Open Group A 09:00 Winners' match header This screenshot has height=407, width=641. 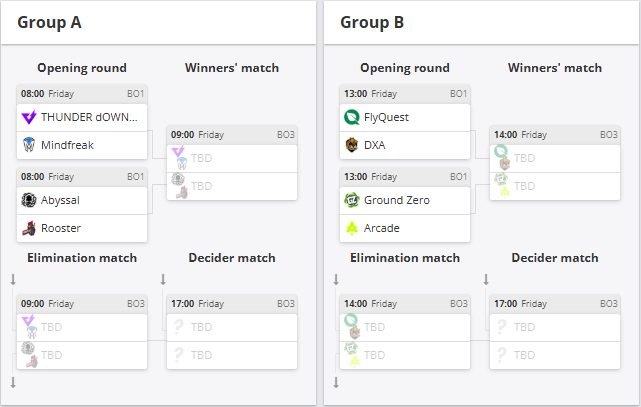tap(232, 135)
